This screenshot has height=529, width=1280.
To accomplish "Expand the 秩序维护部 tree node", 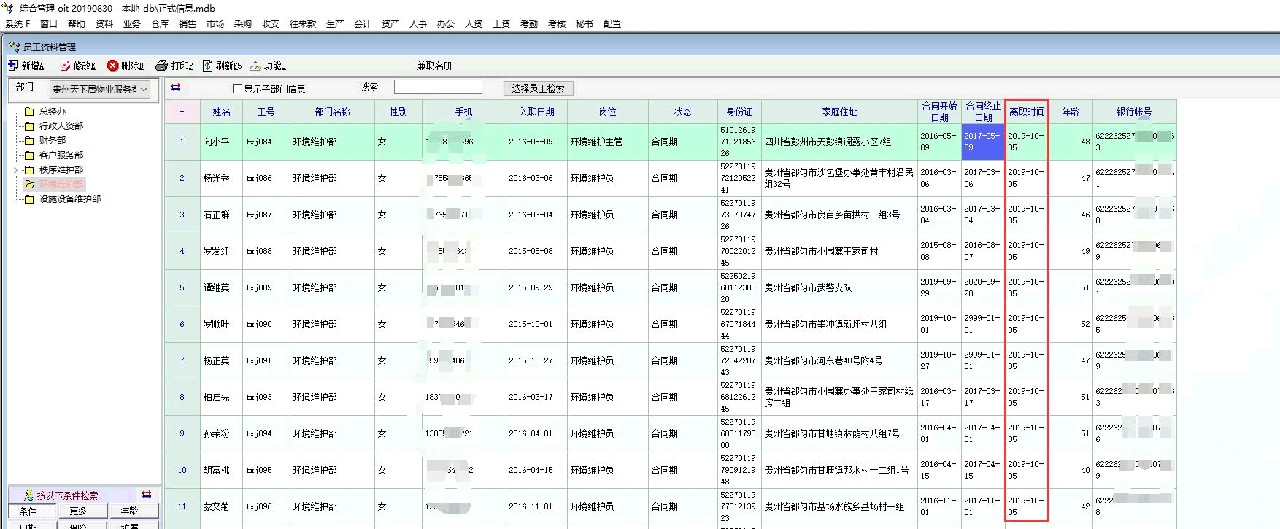I will (14, 170).
